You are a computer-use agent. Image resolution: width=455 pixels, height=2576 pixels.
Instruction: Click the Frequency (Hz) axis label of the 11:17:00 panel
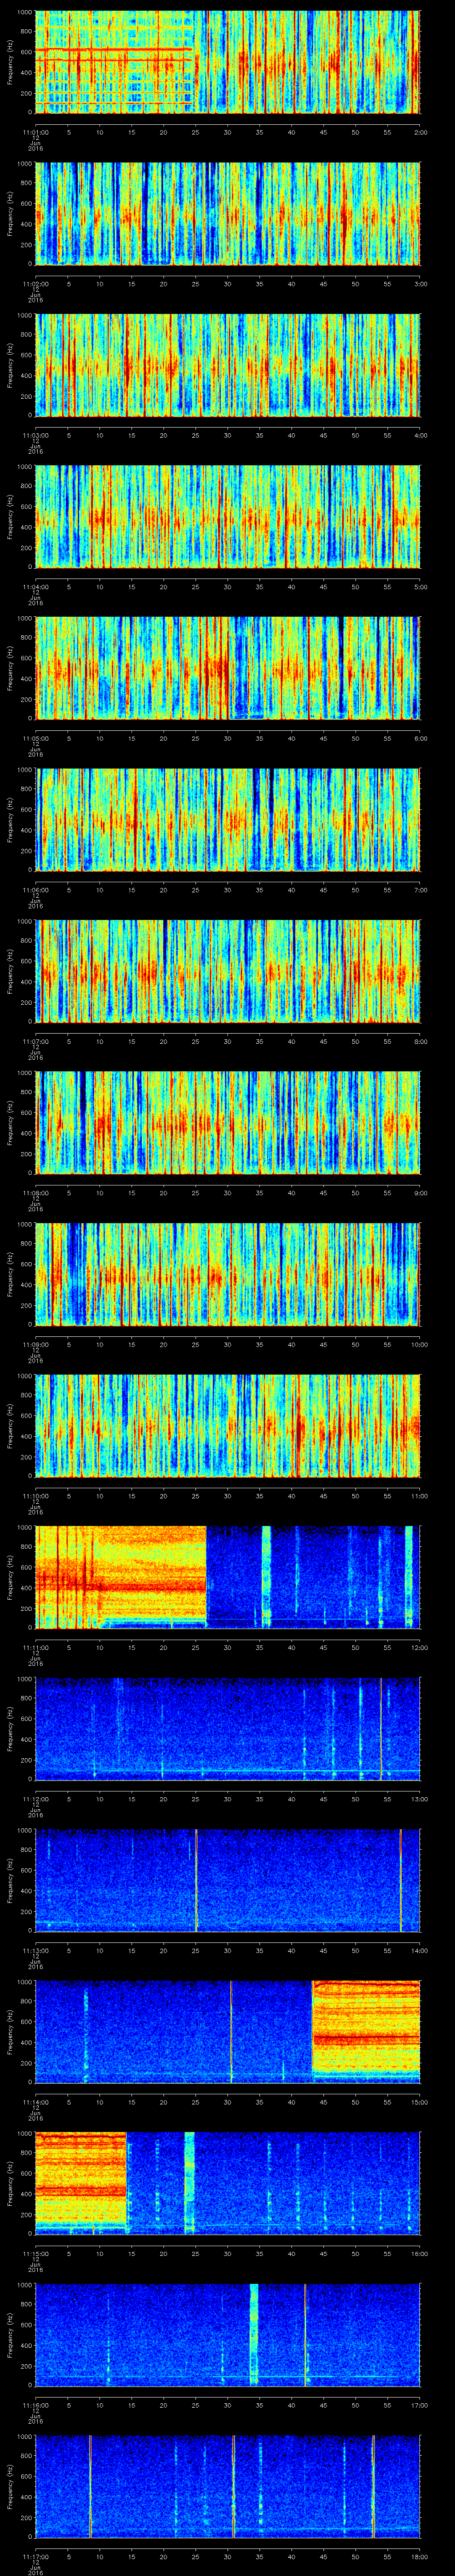point(10,2486)
